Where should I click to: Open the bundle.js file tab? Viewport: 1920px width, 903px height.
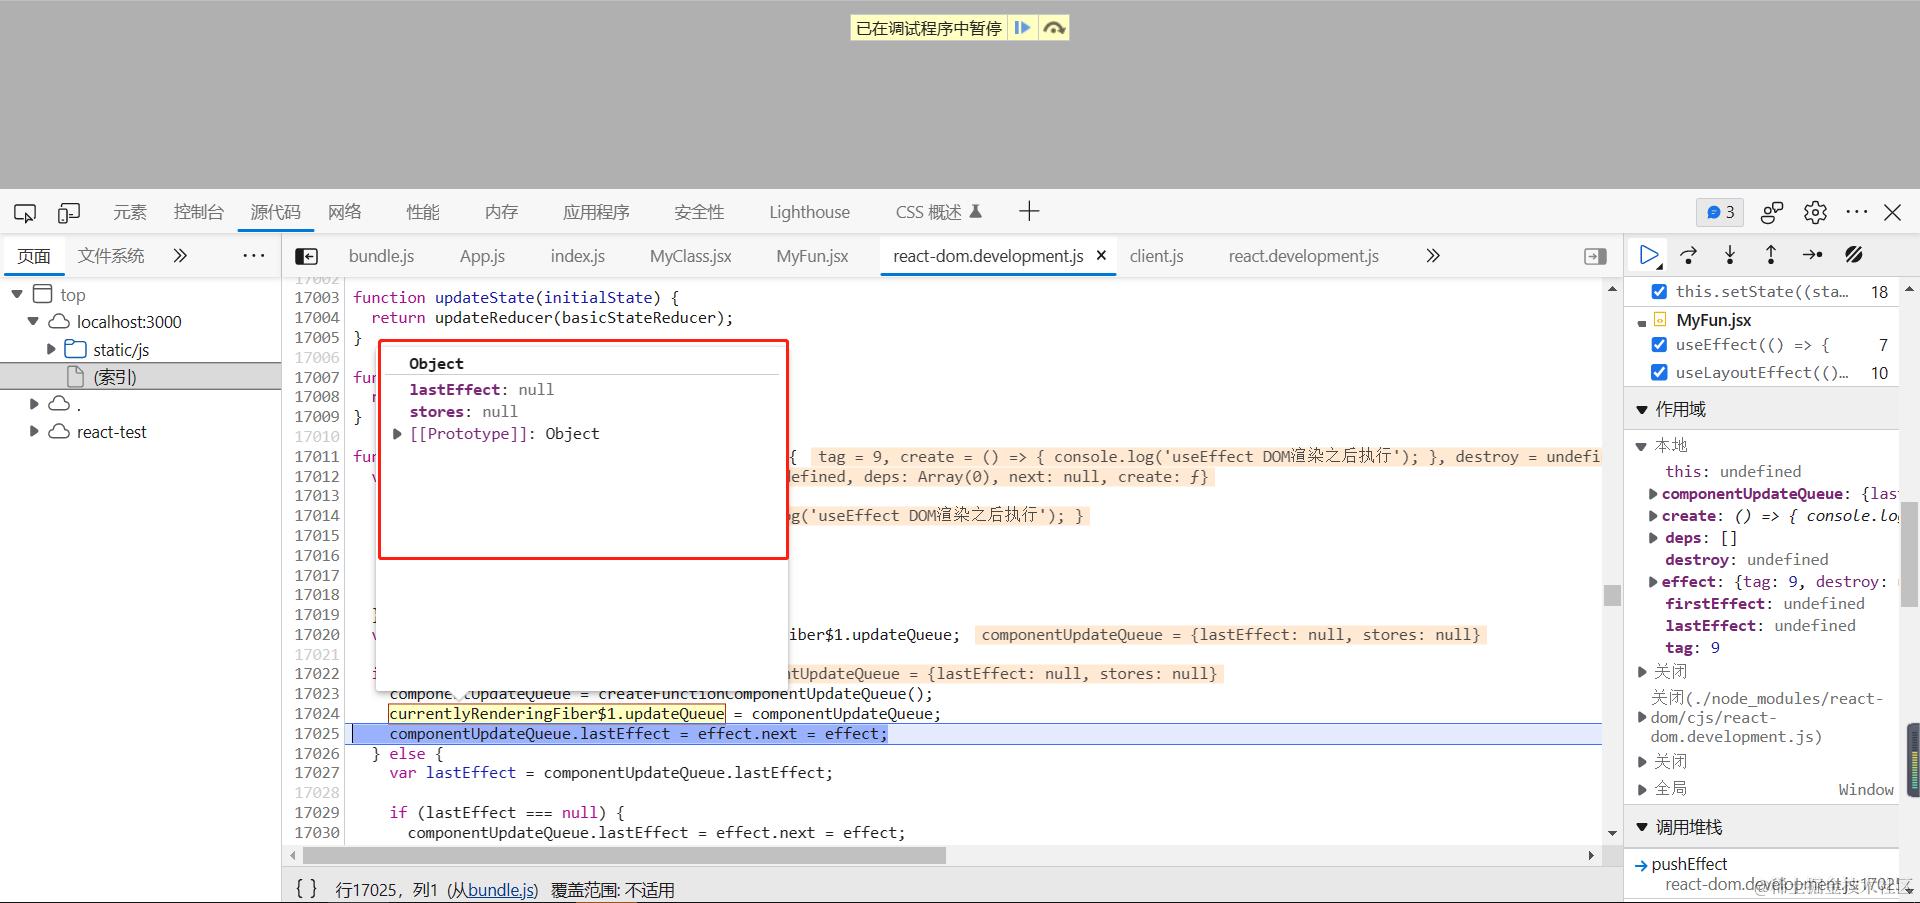(381, 256)
